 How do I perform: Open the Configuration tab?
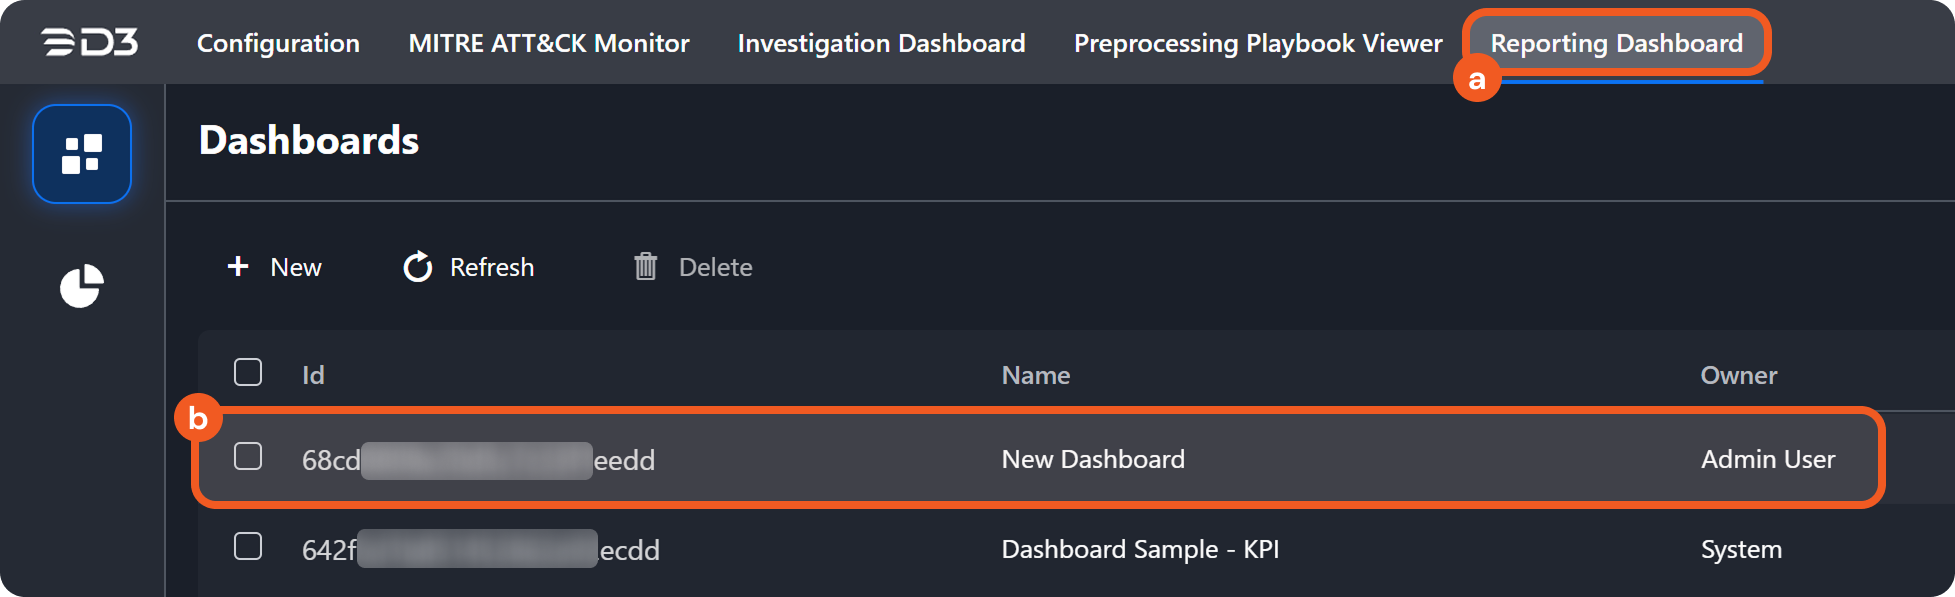point(278,43)
